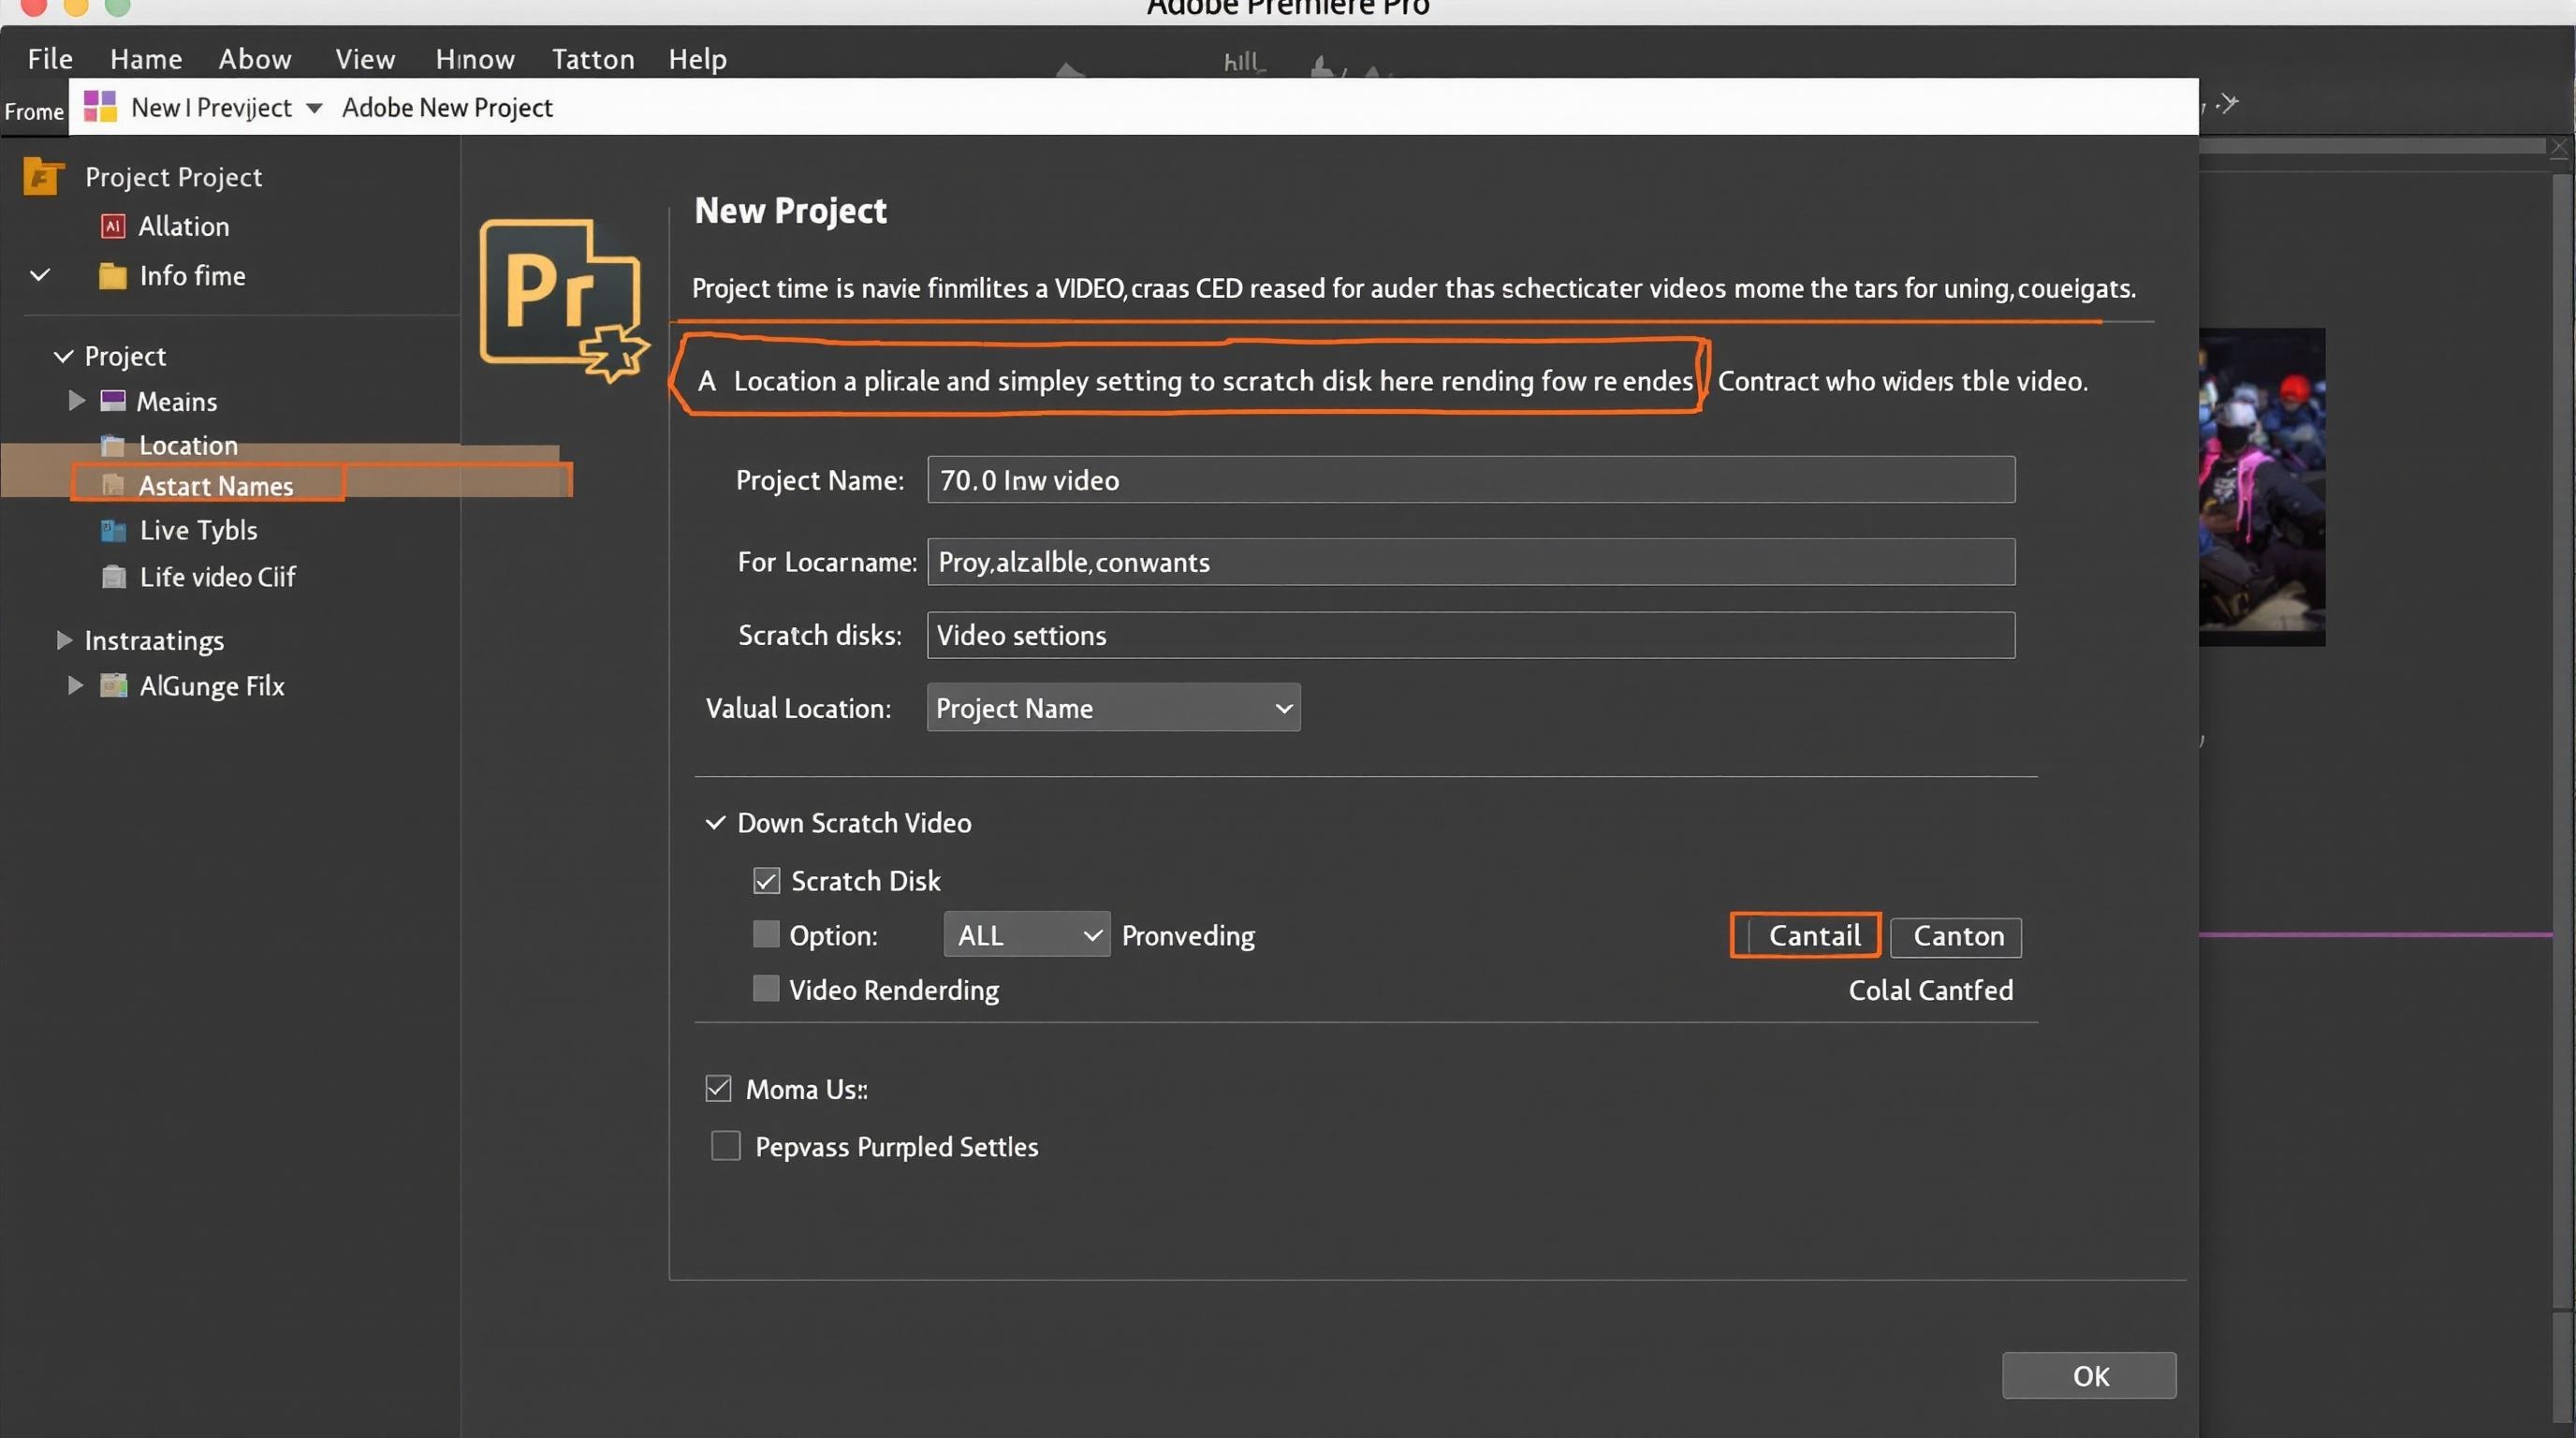Screen dimensions: 2576x1438
Task: Click the Scratch disks input field
Action: click(1471, 635)
